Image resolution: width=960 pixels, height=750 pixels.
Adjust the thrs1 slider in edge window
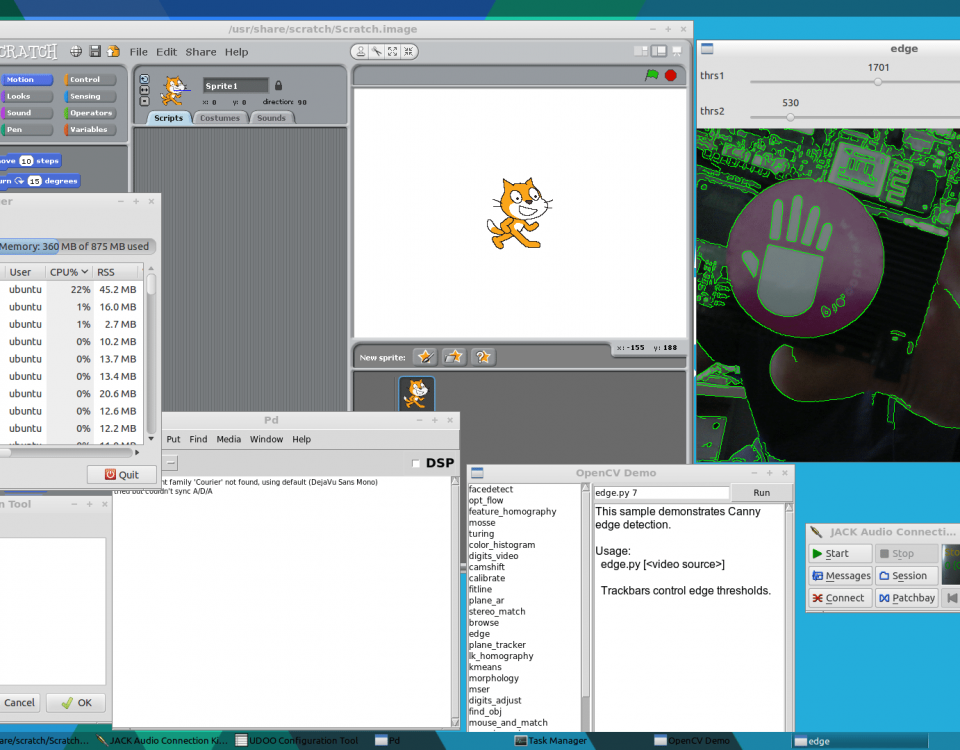point(878,81)
